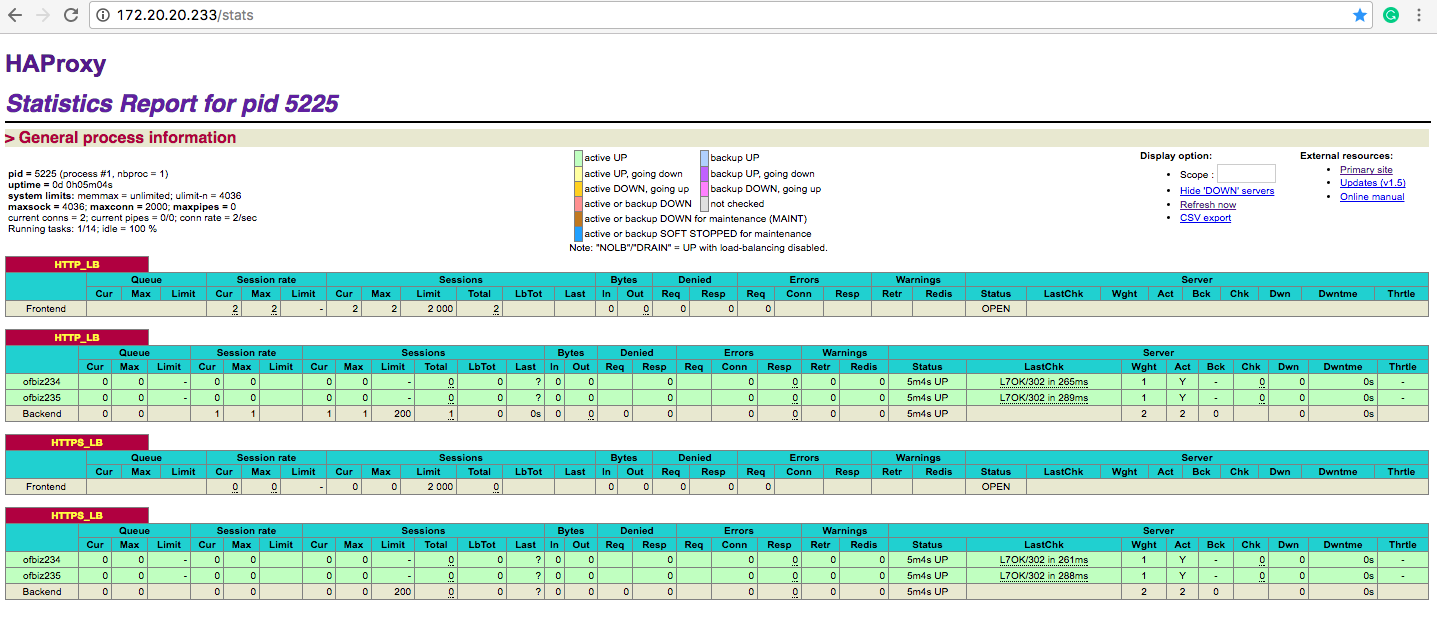Click the 'L7OK/302 in 265ms' check result
The width and height of the screenshot is (1437, 622).
(x=1044, y=382)
